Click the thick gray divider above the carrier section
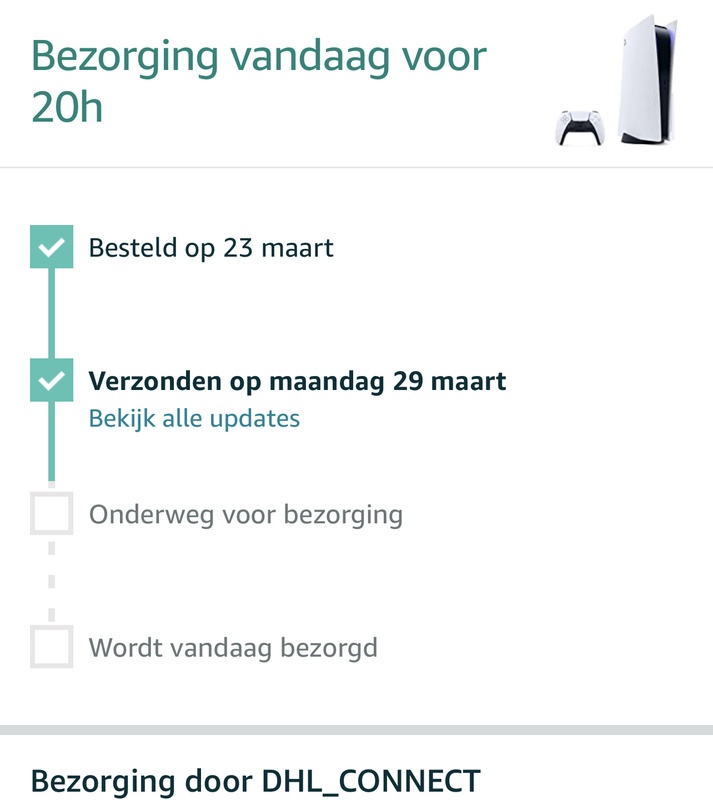This screenshot has height=800, width=713. (356, 730)
